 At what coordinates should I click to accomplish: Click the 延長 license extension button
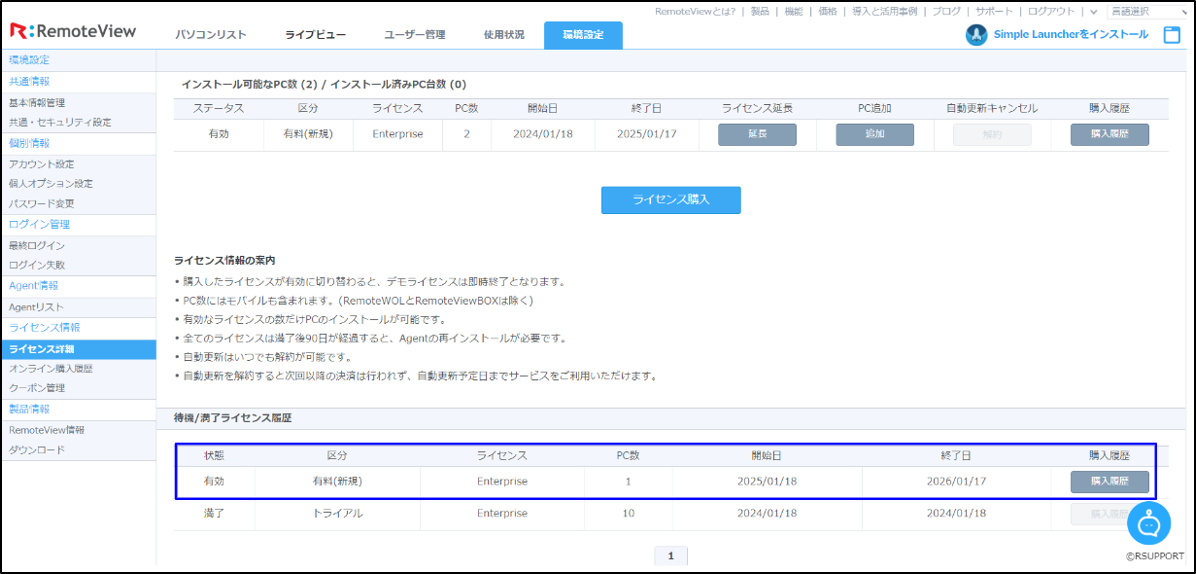(757, 134)
